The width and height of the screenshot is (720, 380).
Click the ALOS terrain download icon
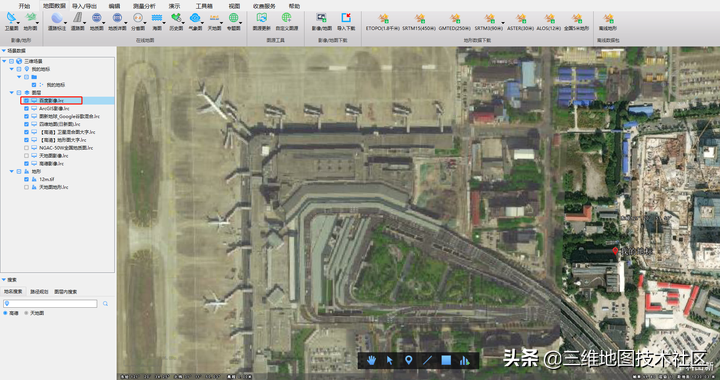point(549,18)
